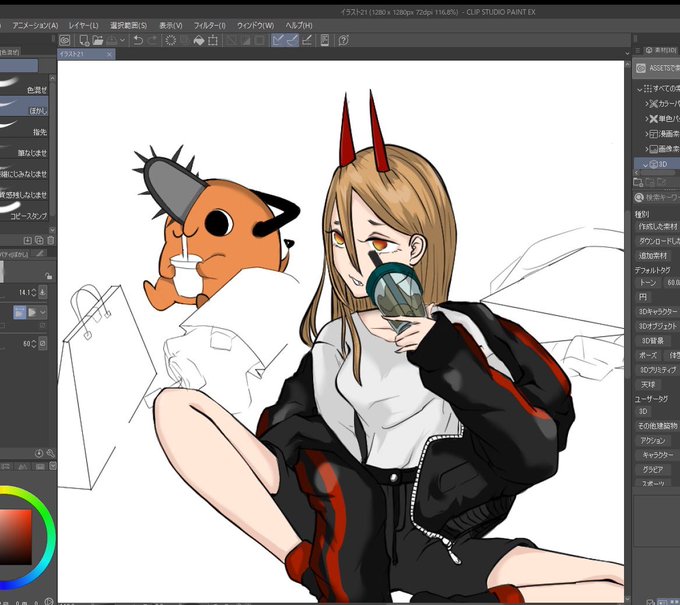Image resolution: width=680 pixels, height=605 pixels.
Task: Click the 3Dオブジェクト tag
Action: click(x=657, y=326)
